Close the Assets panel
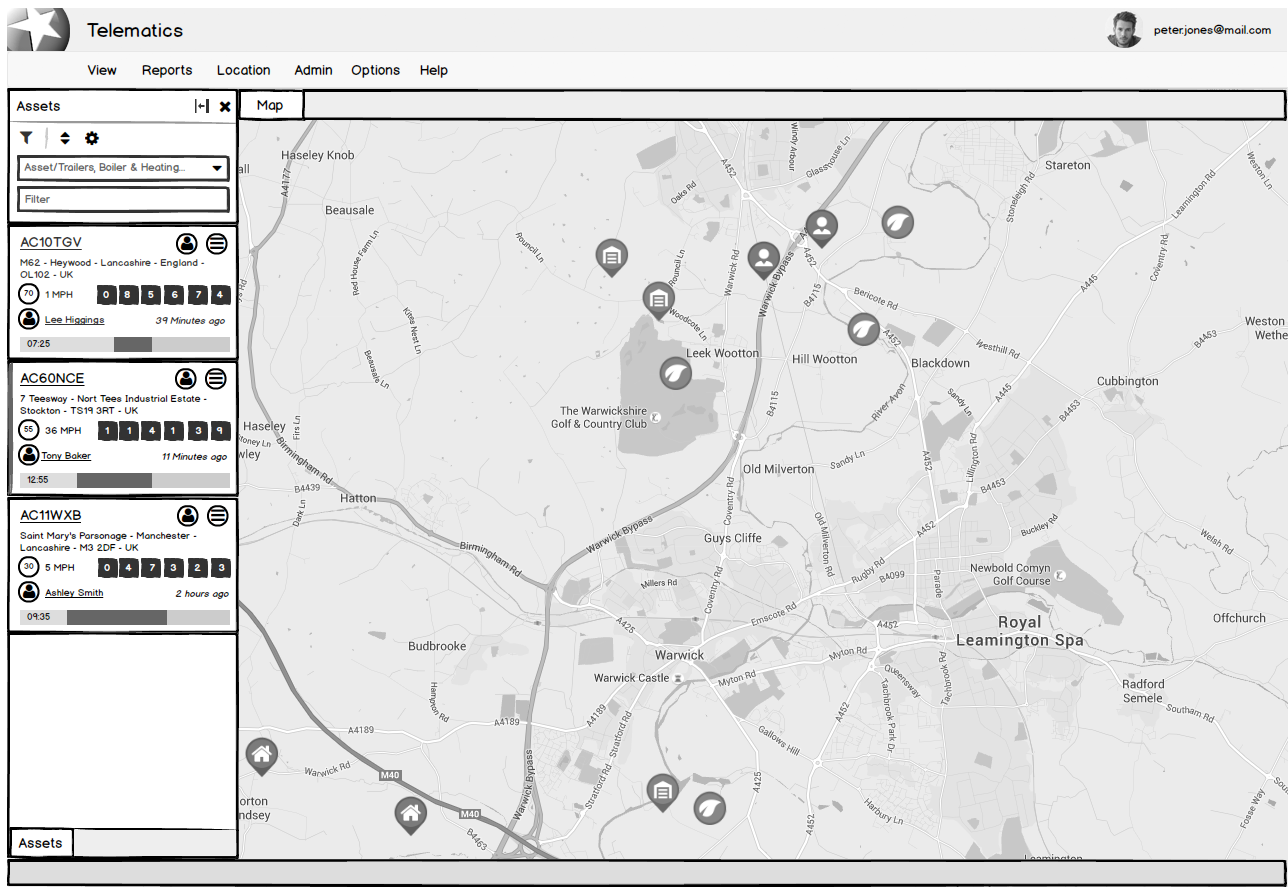 [x=225, y=106]
